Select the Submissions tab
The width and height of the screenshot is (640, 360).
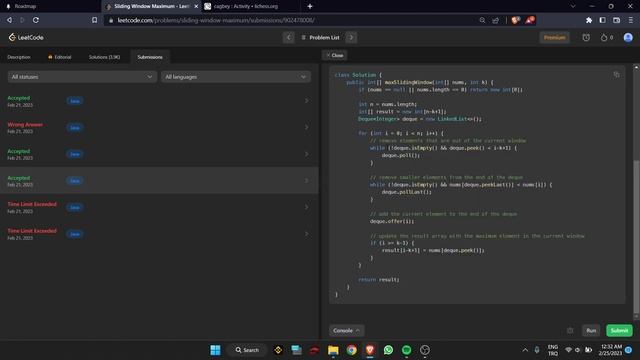click(x=150, y=57)
